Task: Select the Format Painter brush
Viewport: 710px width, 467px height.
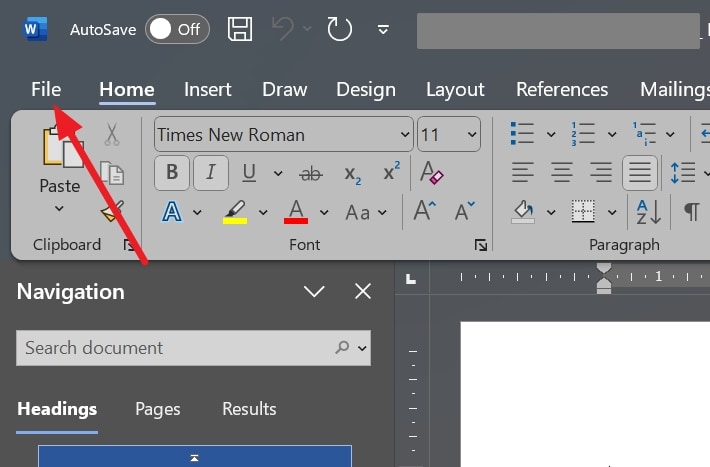Action: pyautogui.click(x=112, y=211)
